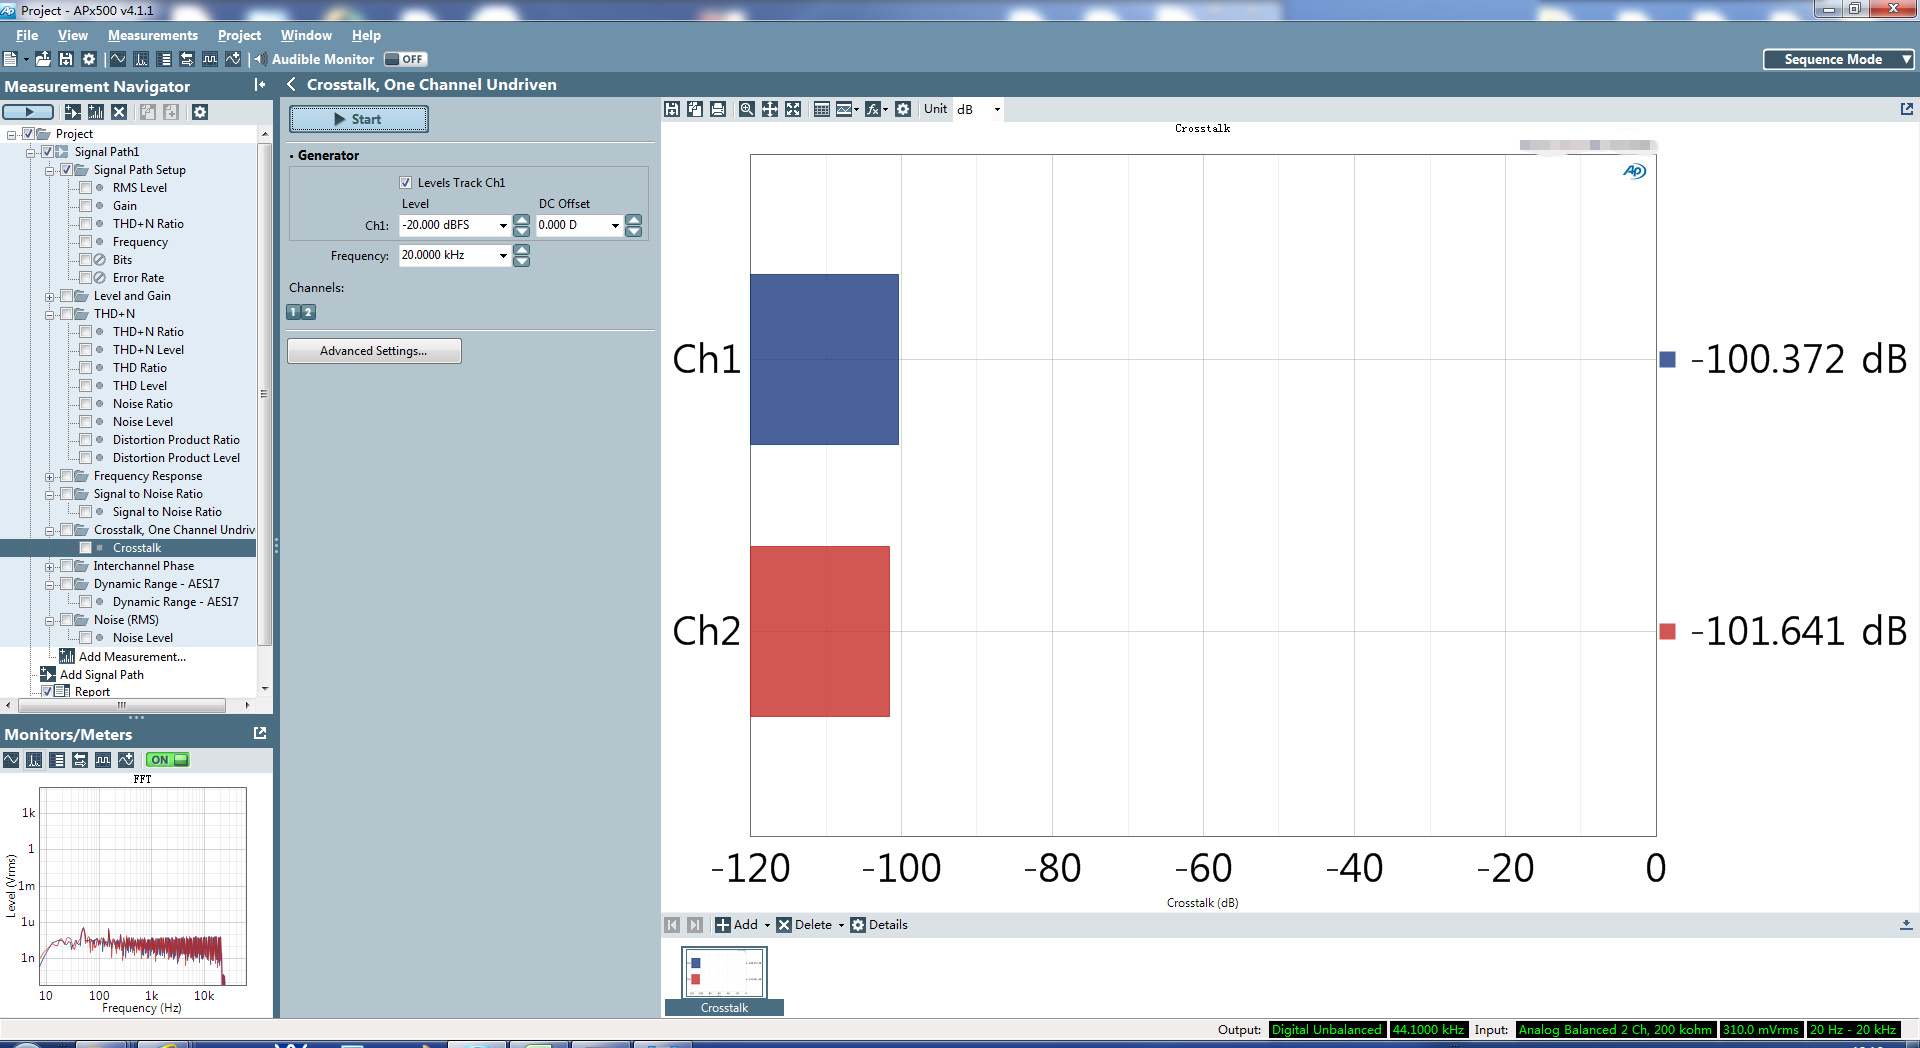Image resolution: width=1920 pixels, height=1048 pixels.
Task: Pop out the Monitors/Meters panel
Action: click(x=260, y=733)
